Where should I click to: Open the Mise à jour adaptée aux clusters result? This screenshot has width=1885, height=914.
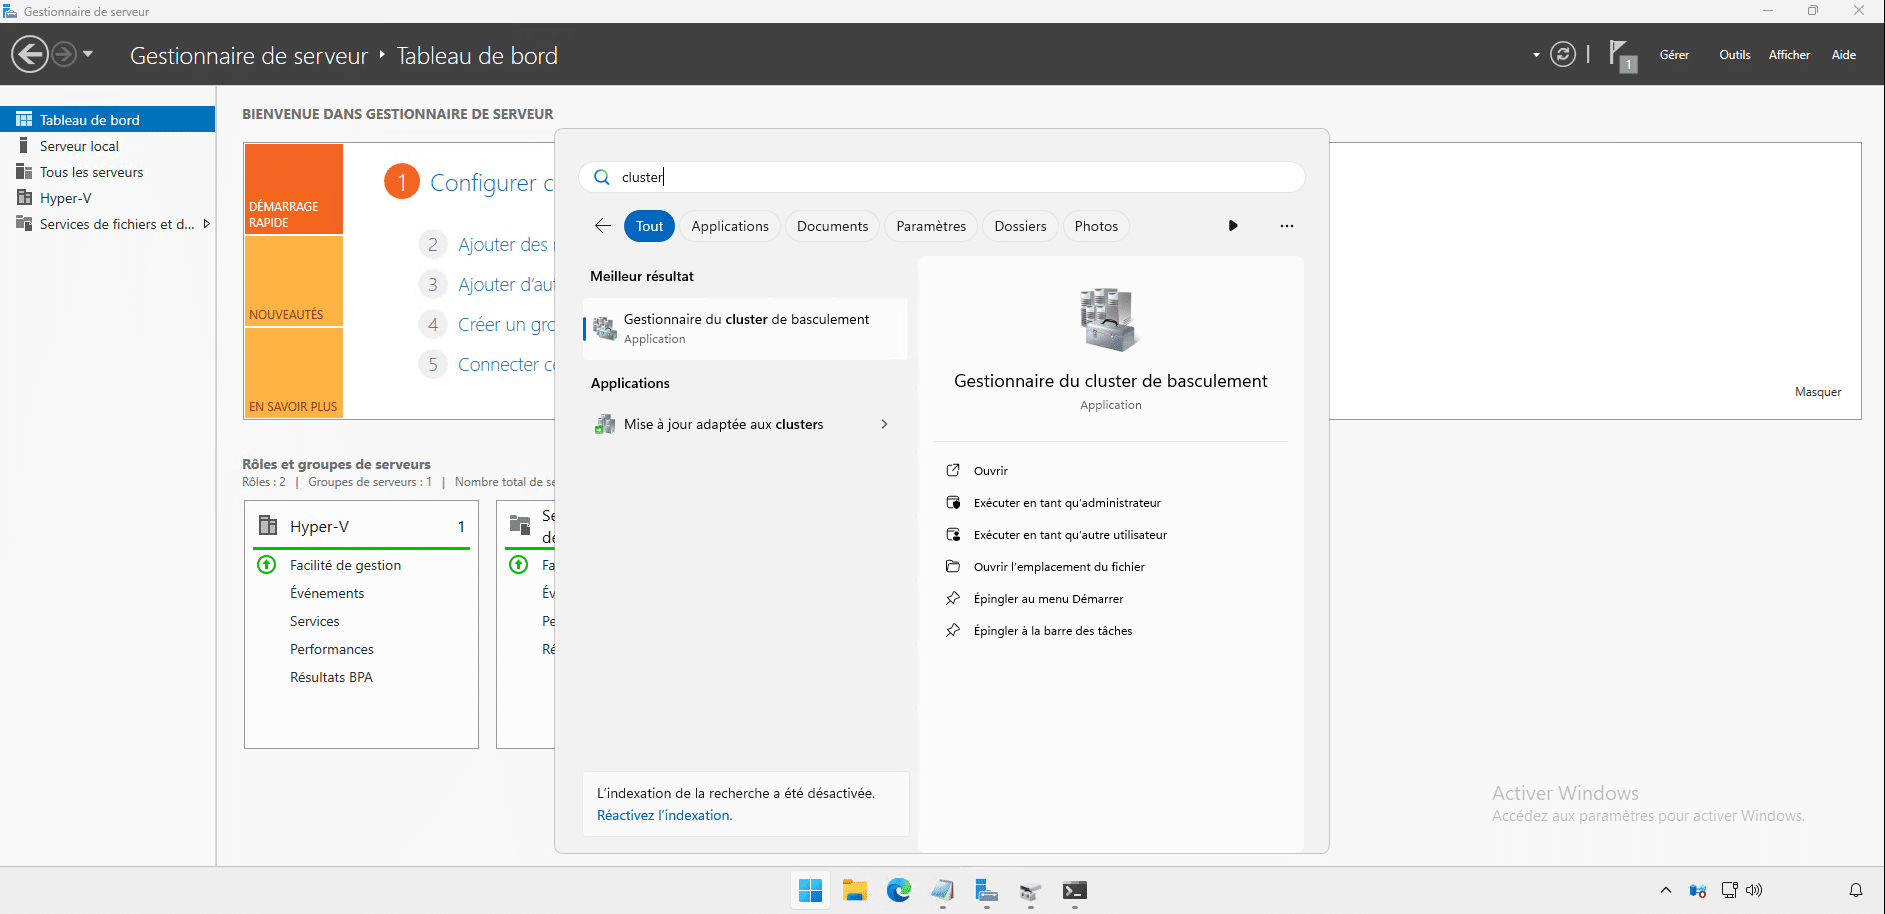click(x=745, y=424)
